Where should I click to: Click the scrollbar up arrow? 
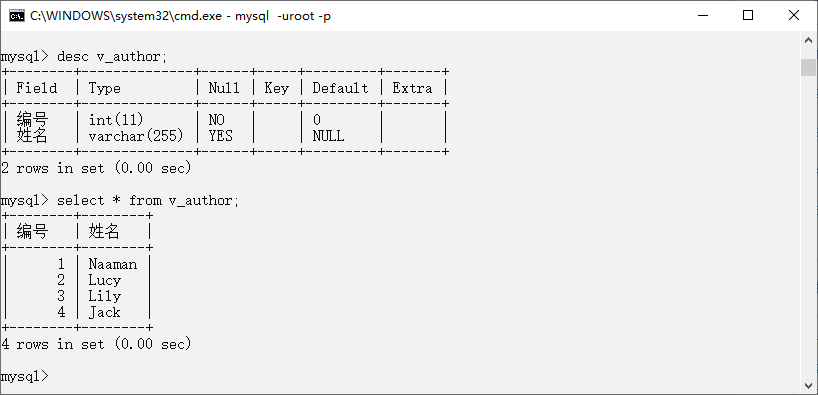(x=808, y=40)
